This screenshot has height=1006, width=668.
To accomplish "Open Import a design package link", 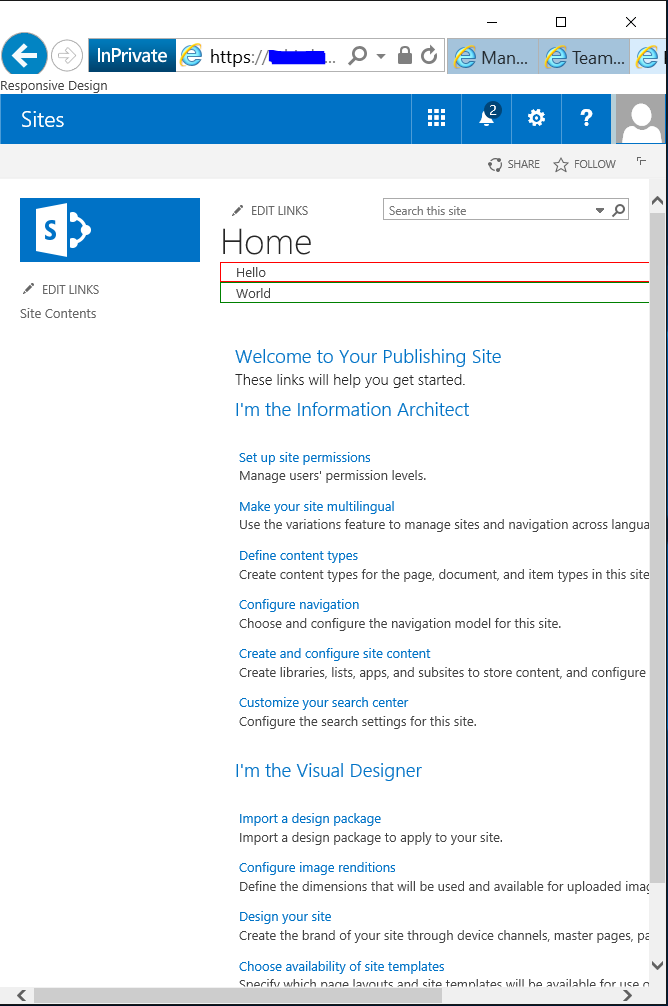I will click(x=310, y=819).
